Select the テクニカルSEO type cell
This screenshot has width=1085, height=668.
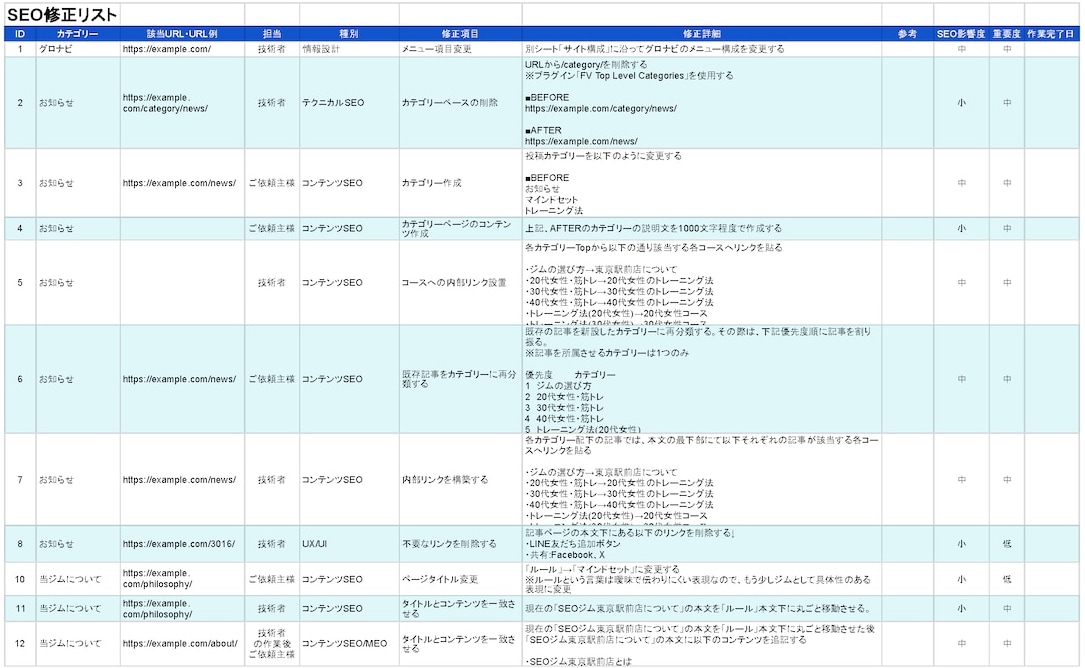[349, 102]
